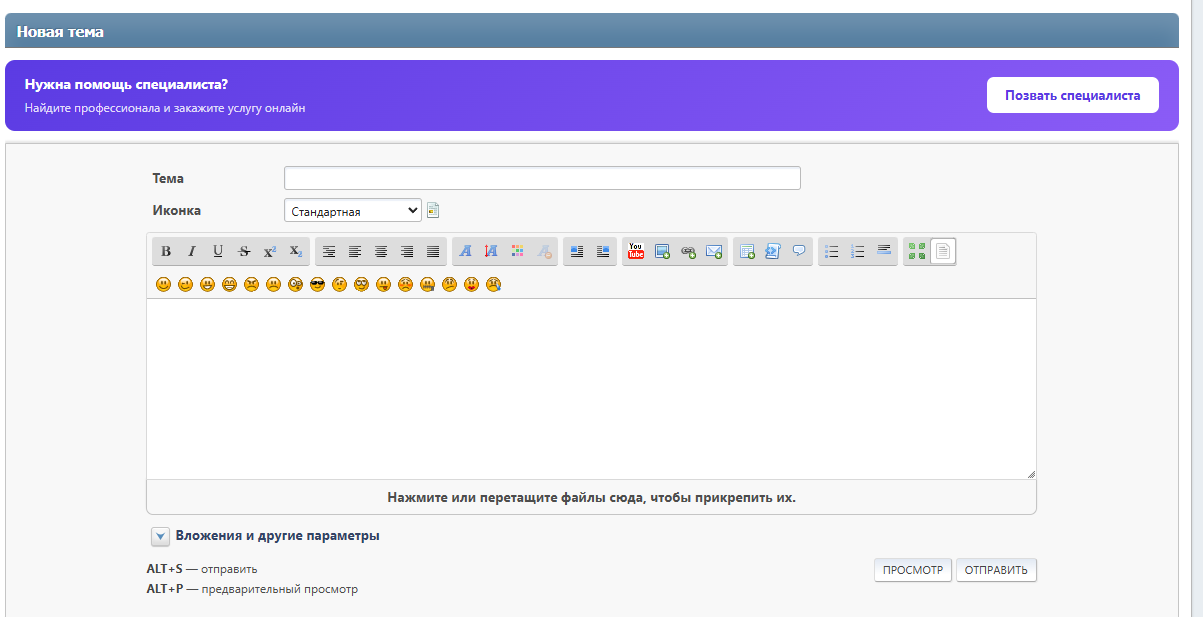Insert a numbered list
Viewport: 1203px width, 617px height.
tap(857, 252)
